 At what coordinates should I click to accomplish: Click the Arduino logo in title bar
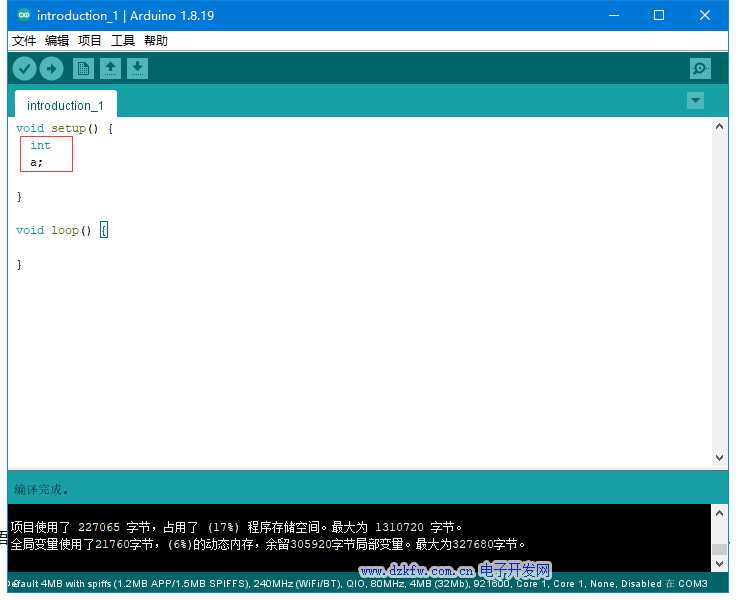coord(20,16)
